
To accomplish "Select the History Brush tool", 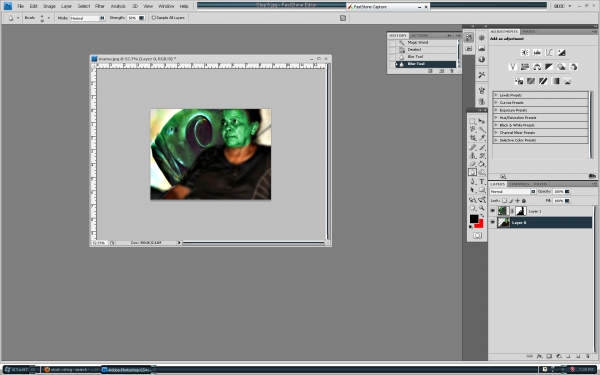I will coord(482,156).
